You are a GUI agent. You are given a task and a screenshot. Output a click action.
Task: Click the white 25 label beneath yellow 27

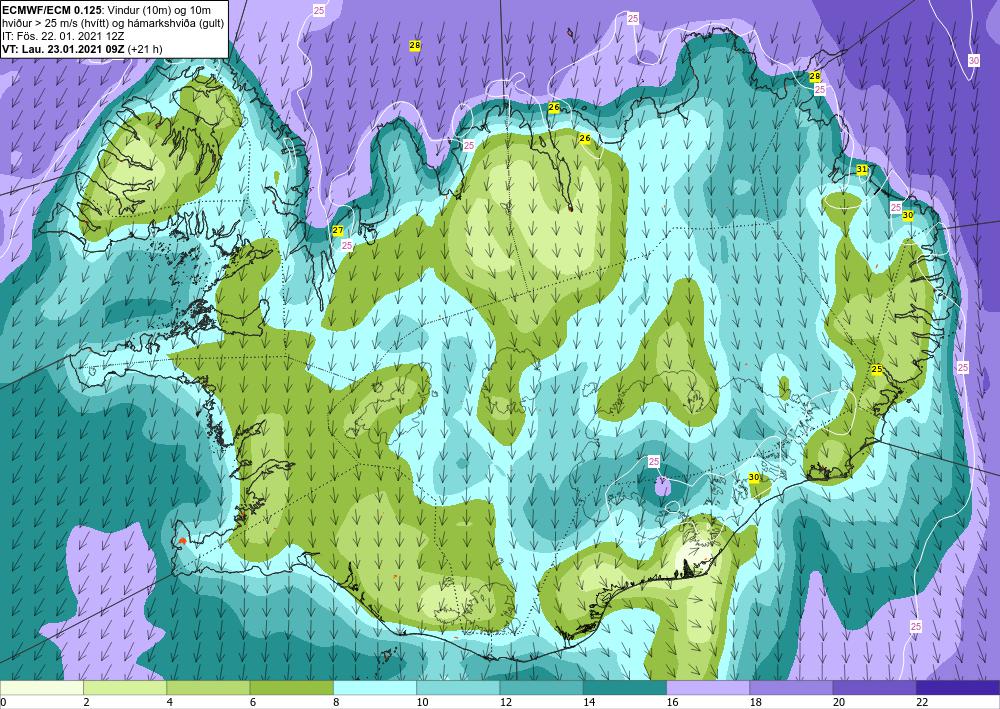point(347,245)
